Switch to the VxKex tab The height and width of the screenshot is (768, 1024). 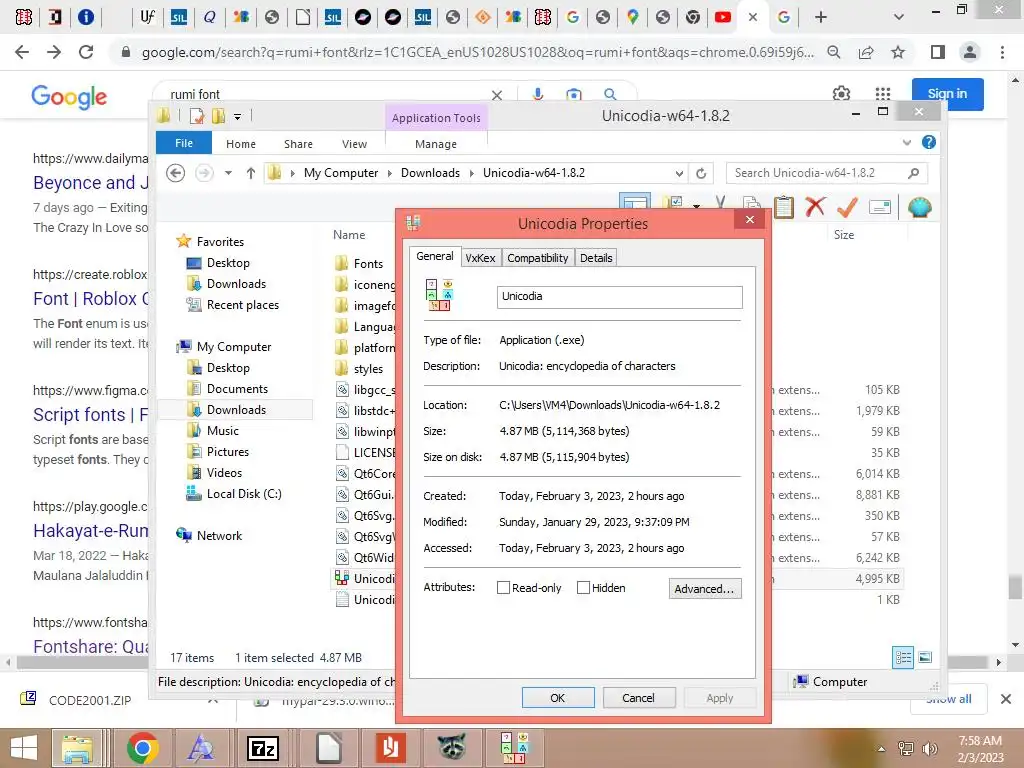pyautogui.click(x=480, y=258)
